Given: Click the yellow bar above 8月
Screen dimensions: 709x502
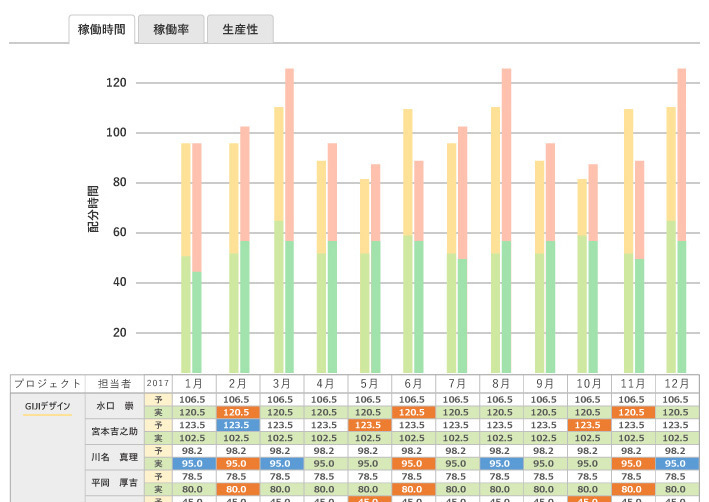Looking at the screenshot, I should (x=495, y=180).
